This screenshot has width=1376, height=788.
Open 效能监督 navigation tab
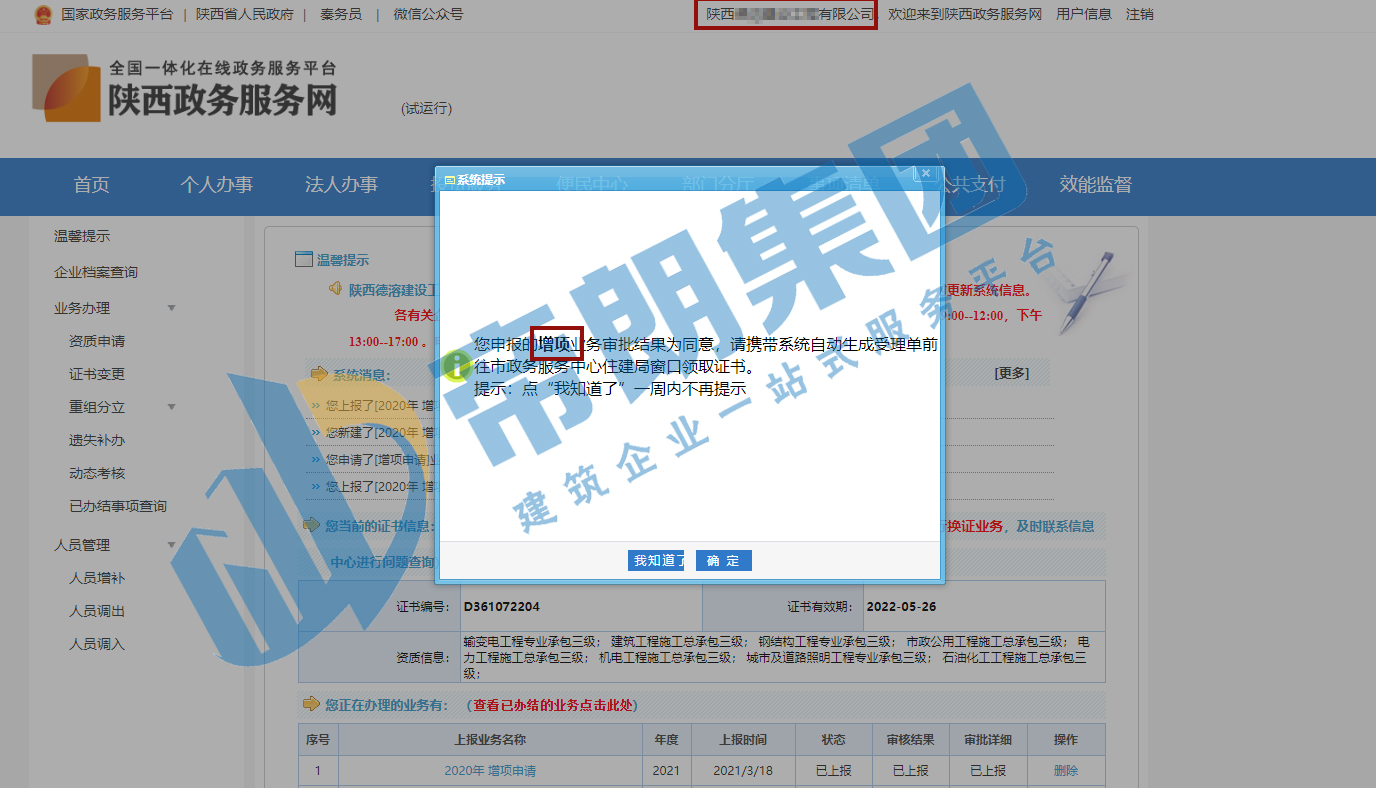pyautogui.click(x=1096, y=185)
